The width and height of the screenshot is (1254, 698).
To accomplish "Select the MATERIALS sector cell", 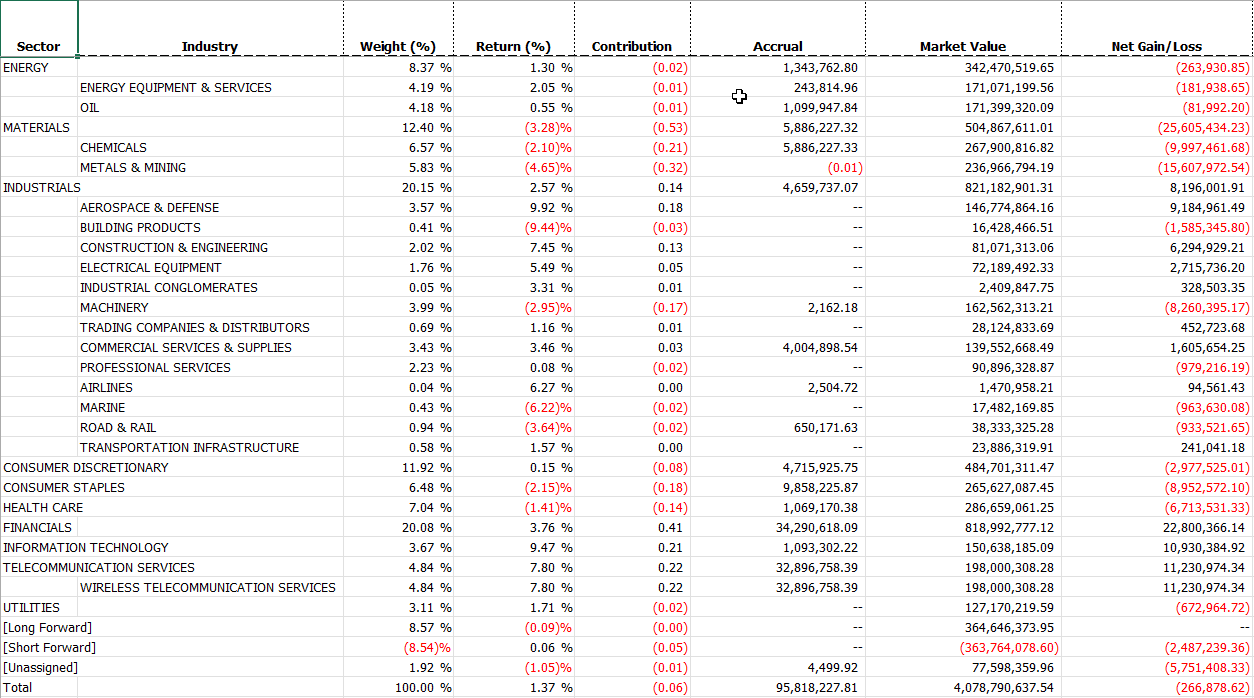I will tap(37, 128).
